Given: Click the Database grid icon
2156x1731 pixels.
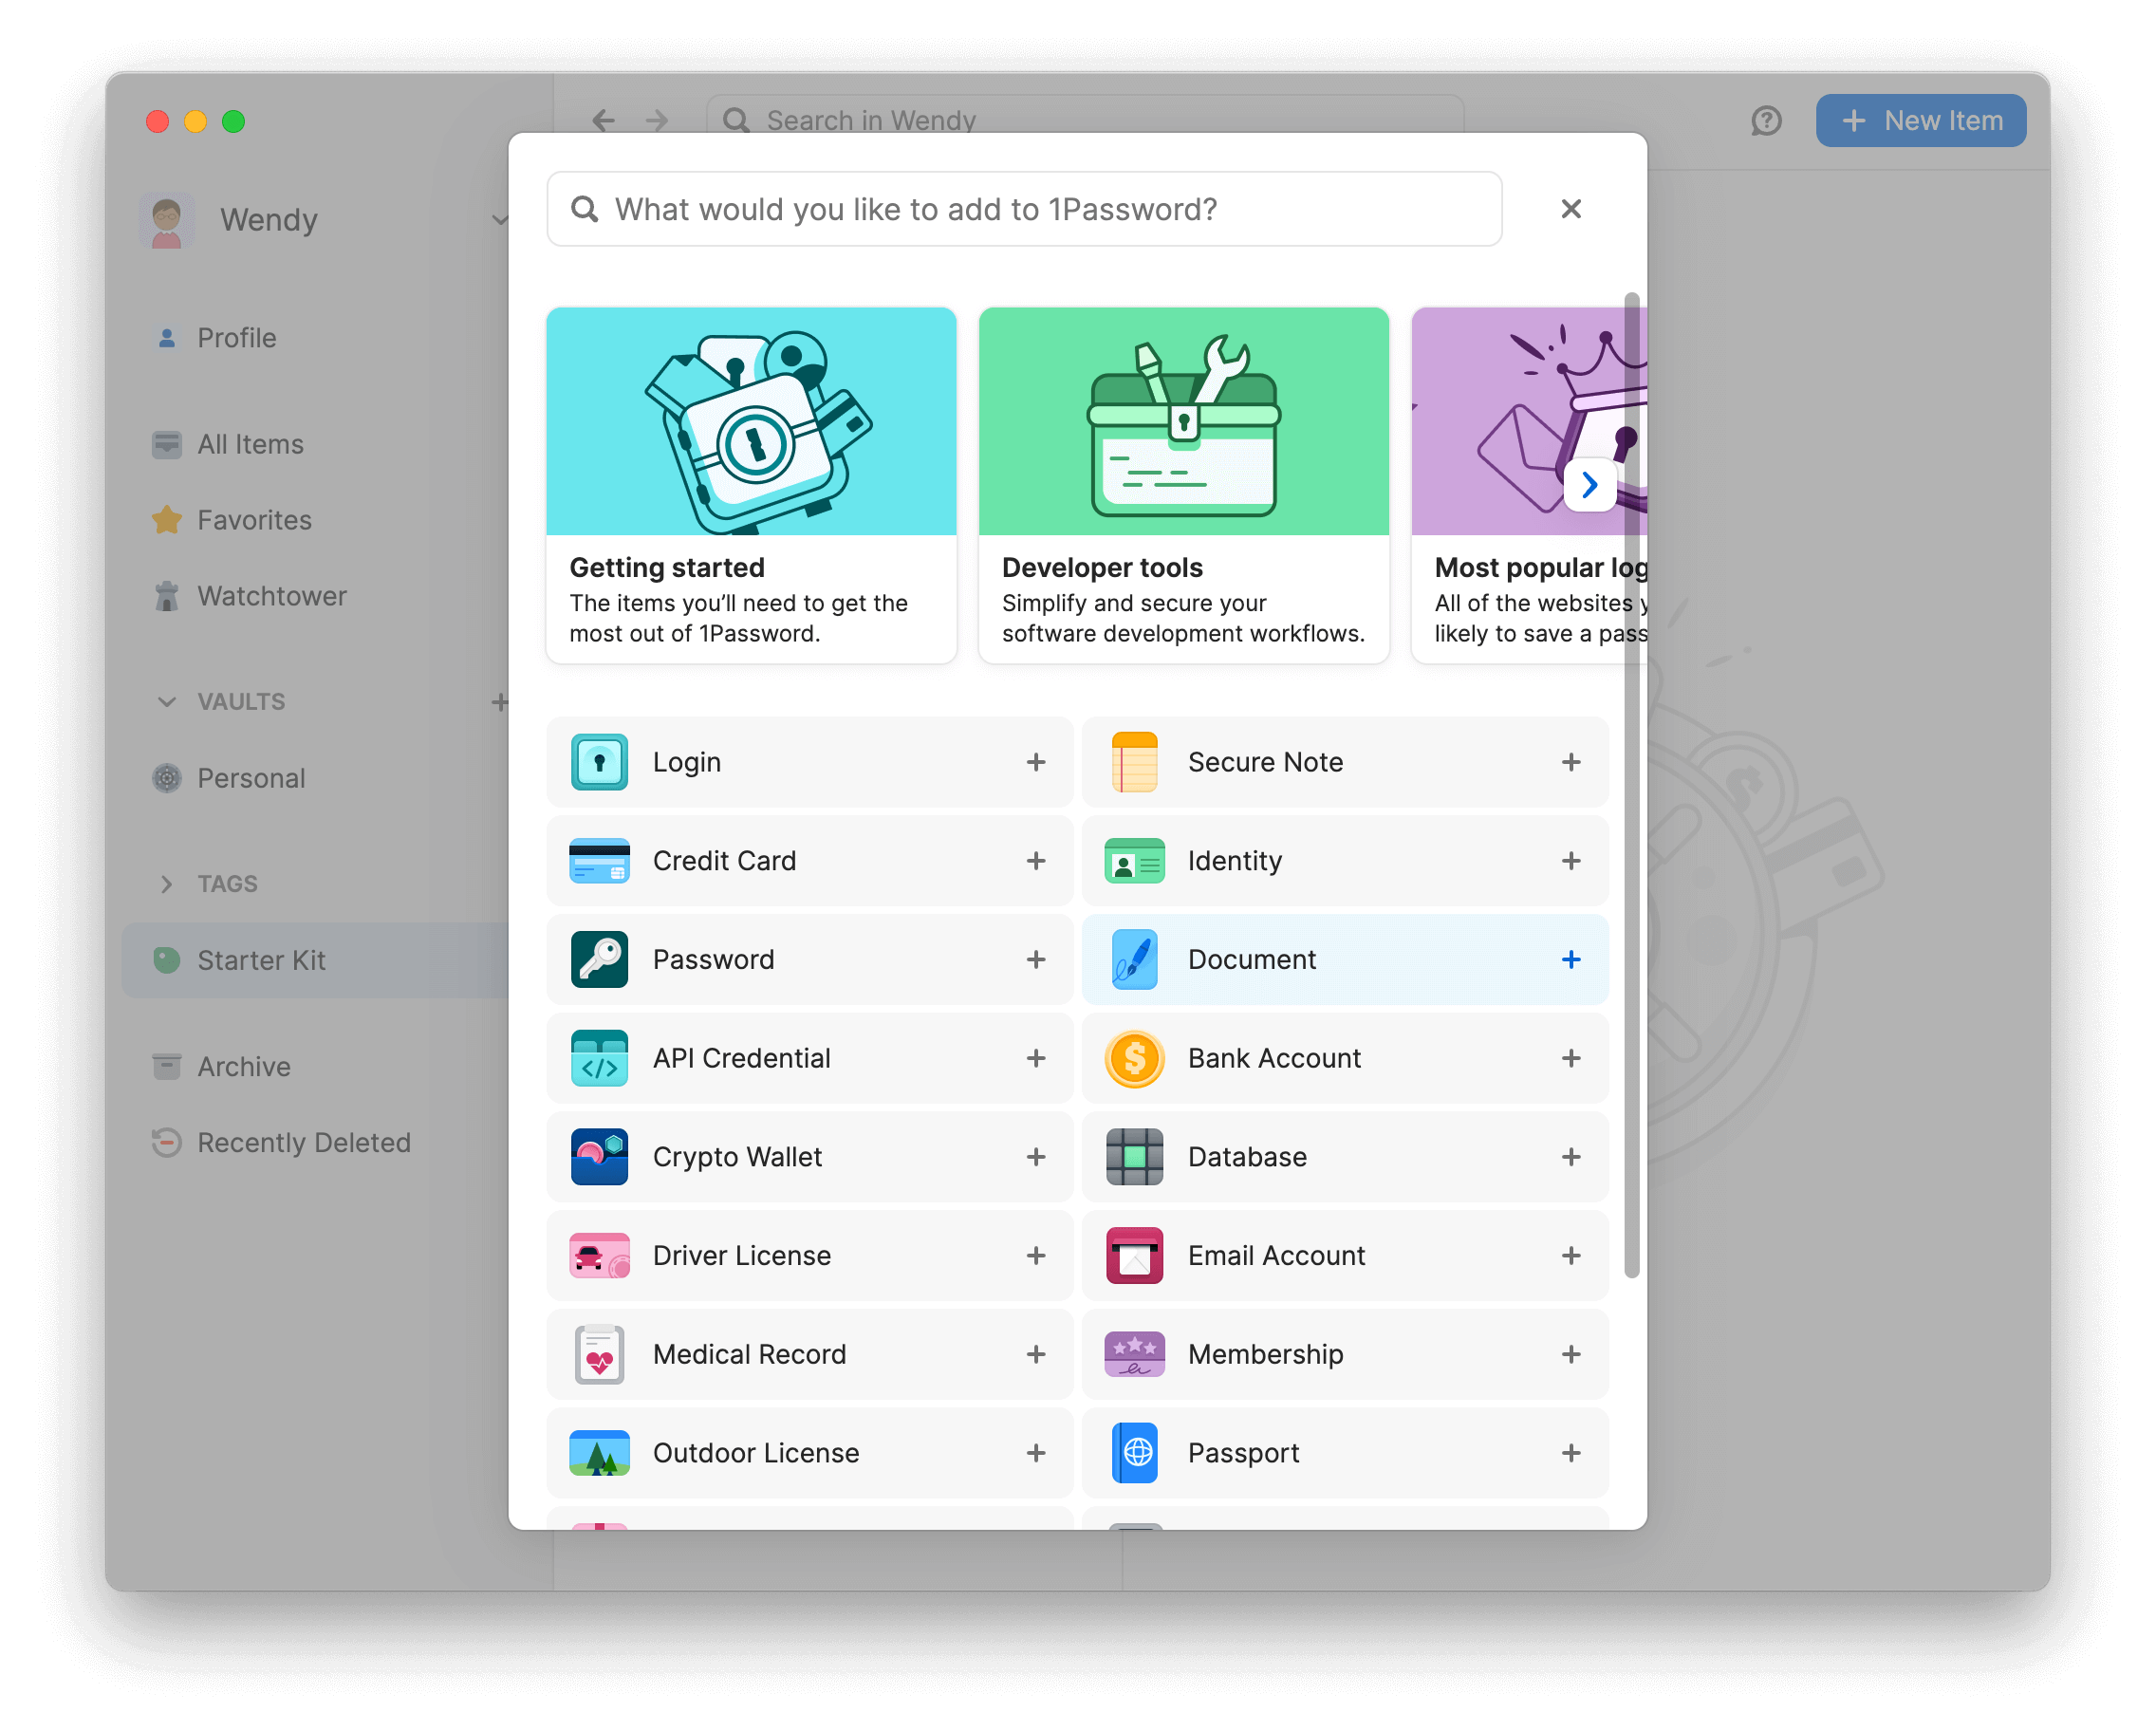Looking at the screenshot, I should 1134,1157.
